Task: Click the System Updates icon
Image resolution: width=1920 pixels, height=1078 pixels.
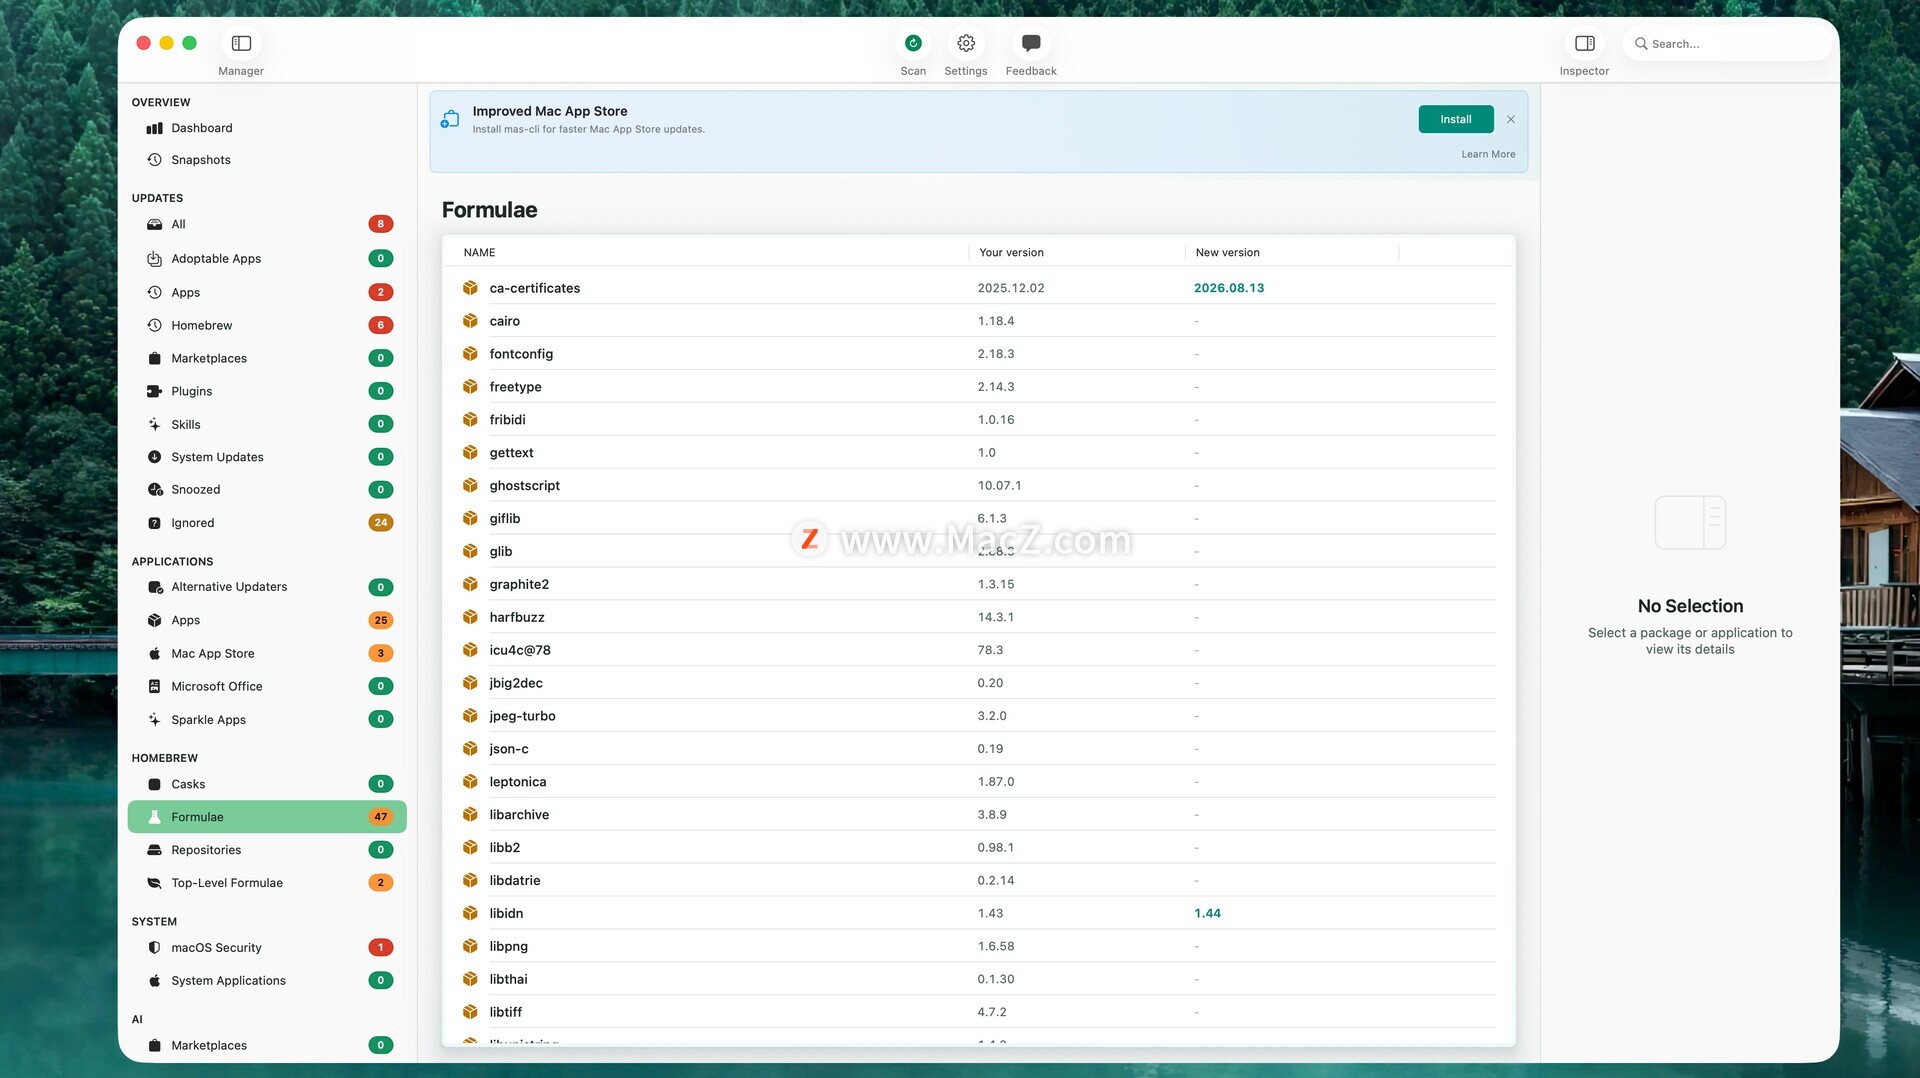Action: click(155, 457)
